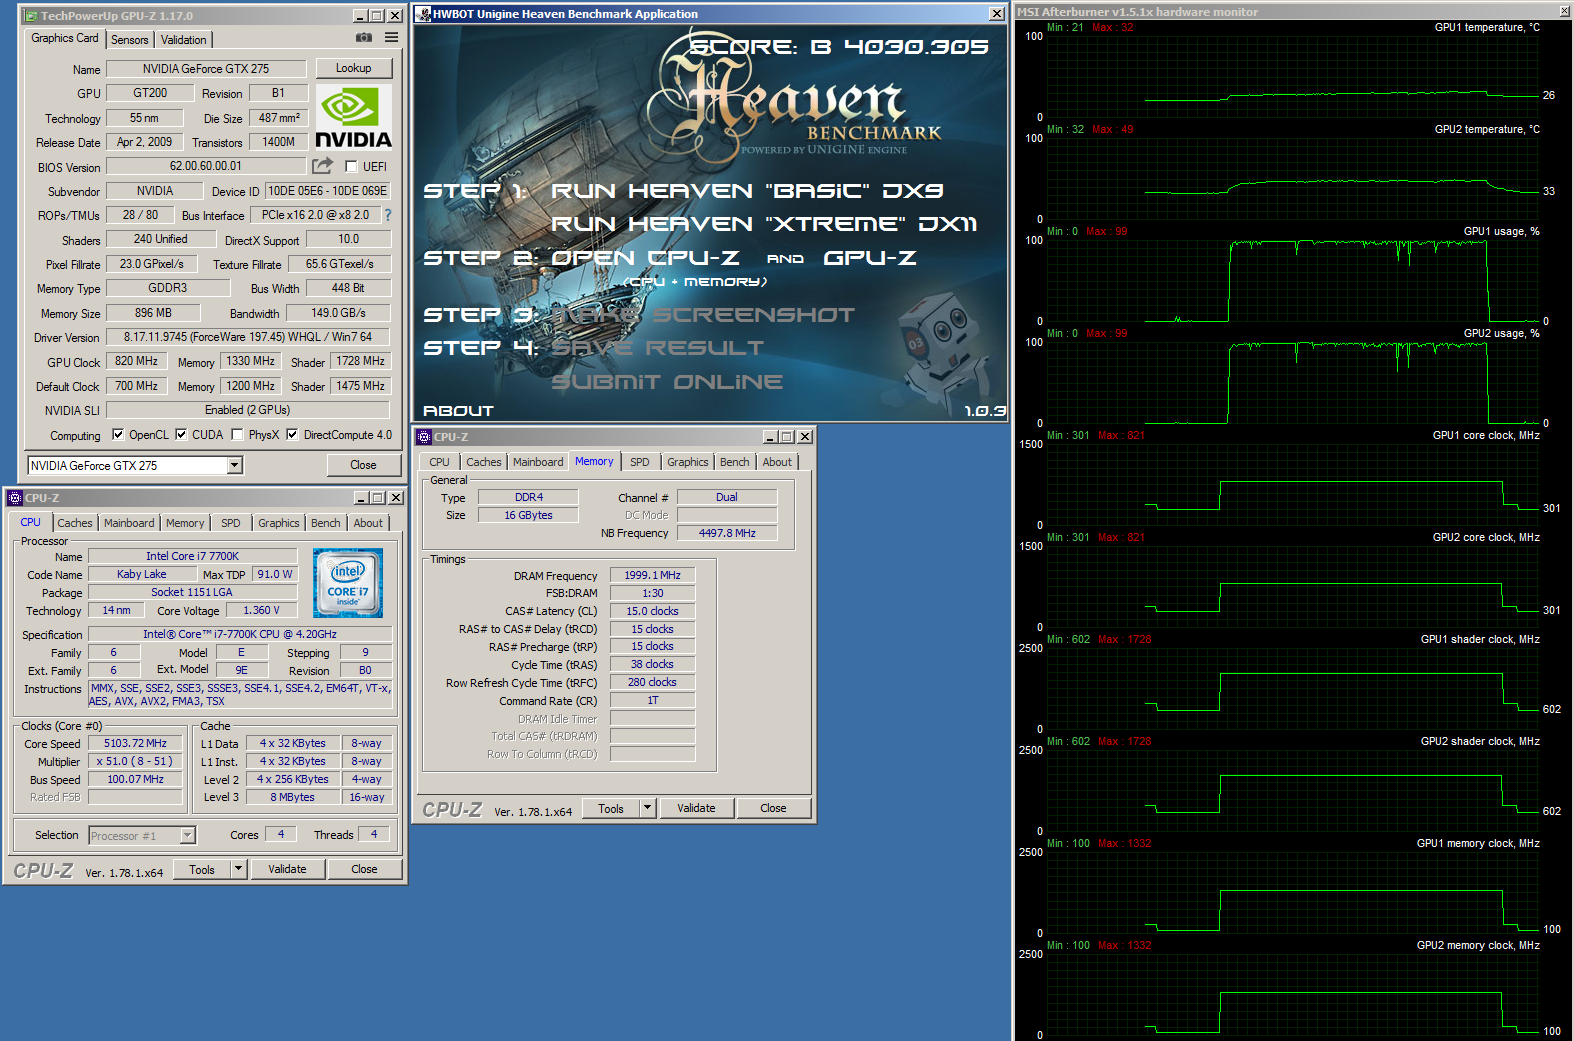Image resolution: width=1574 pixels, height=1041 pixels.
Task: Click the GPU1 usage graph in Afterburner
Action: pos(1292,280)
